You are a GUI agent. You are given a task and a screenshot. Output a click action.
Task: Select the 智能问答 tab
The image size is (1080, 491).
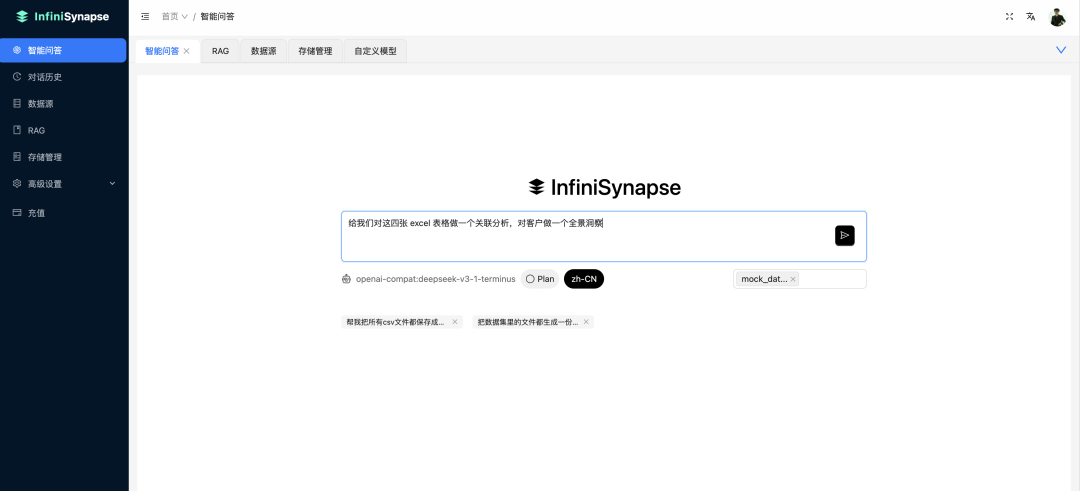point(162,51)
